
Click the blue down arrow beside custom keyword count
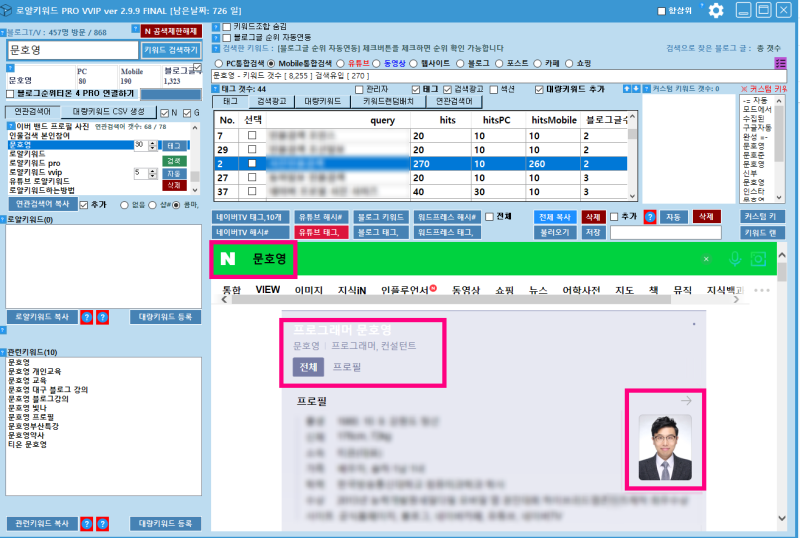[x=636, y=89]
